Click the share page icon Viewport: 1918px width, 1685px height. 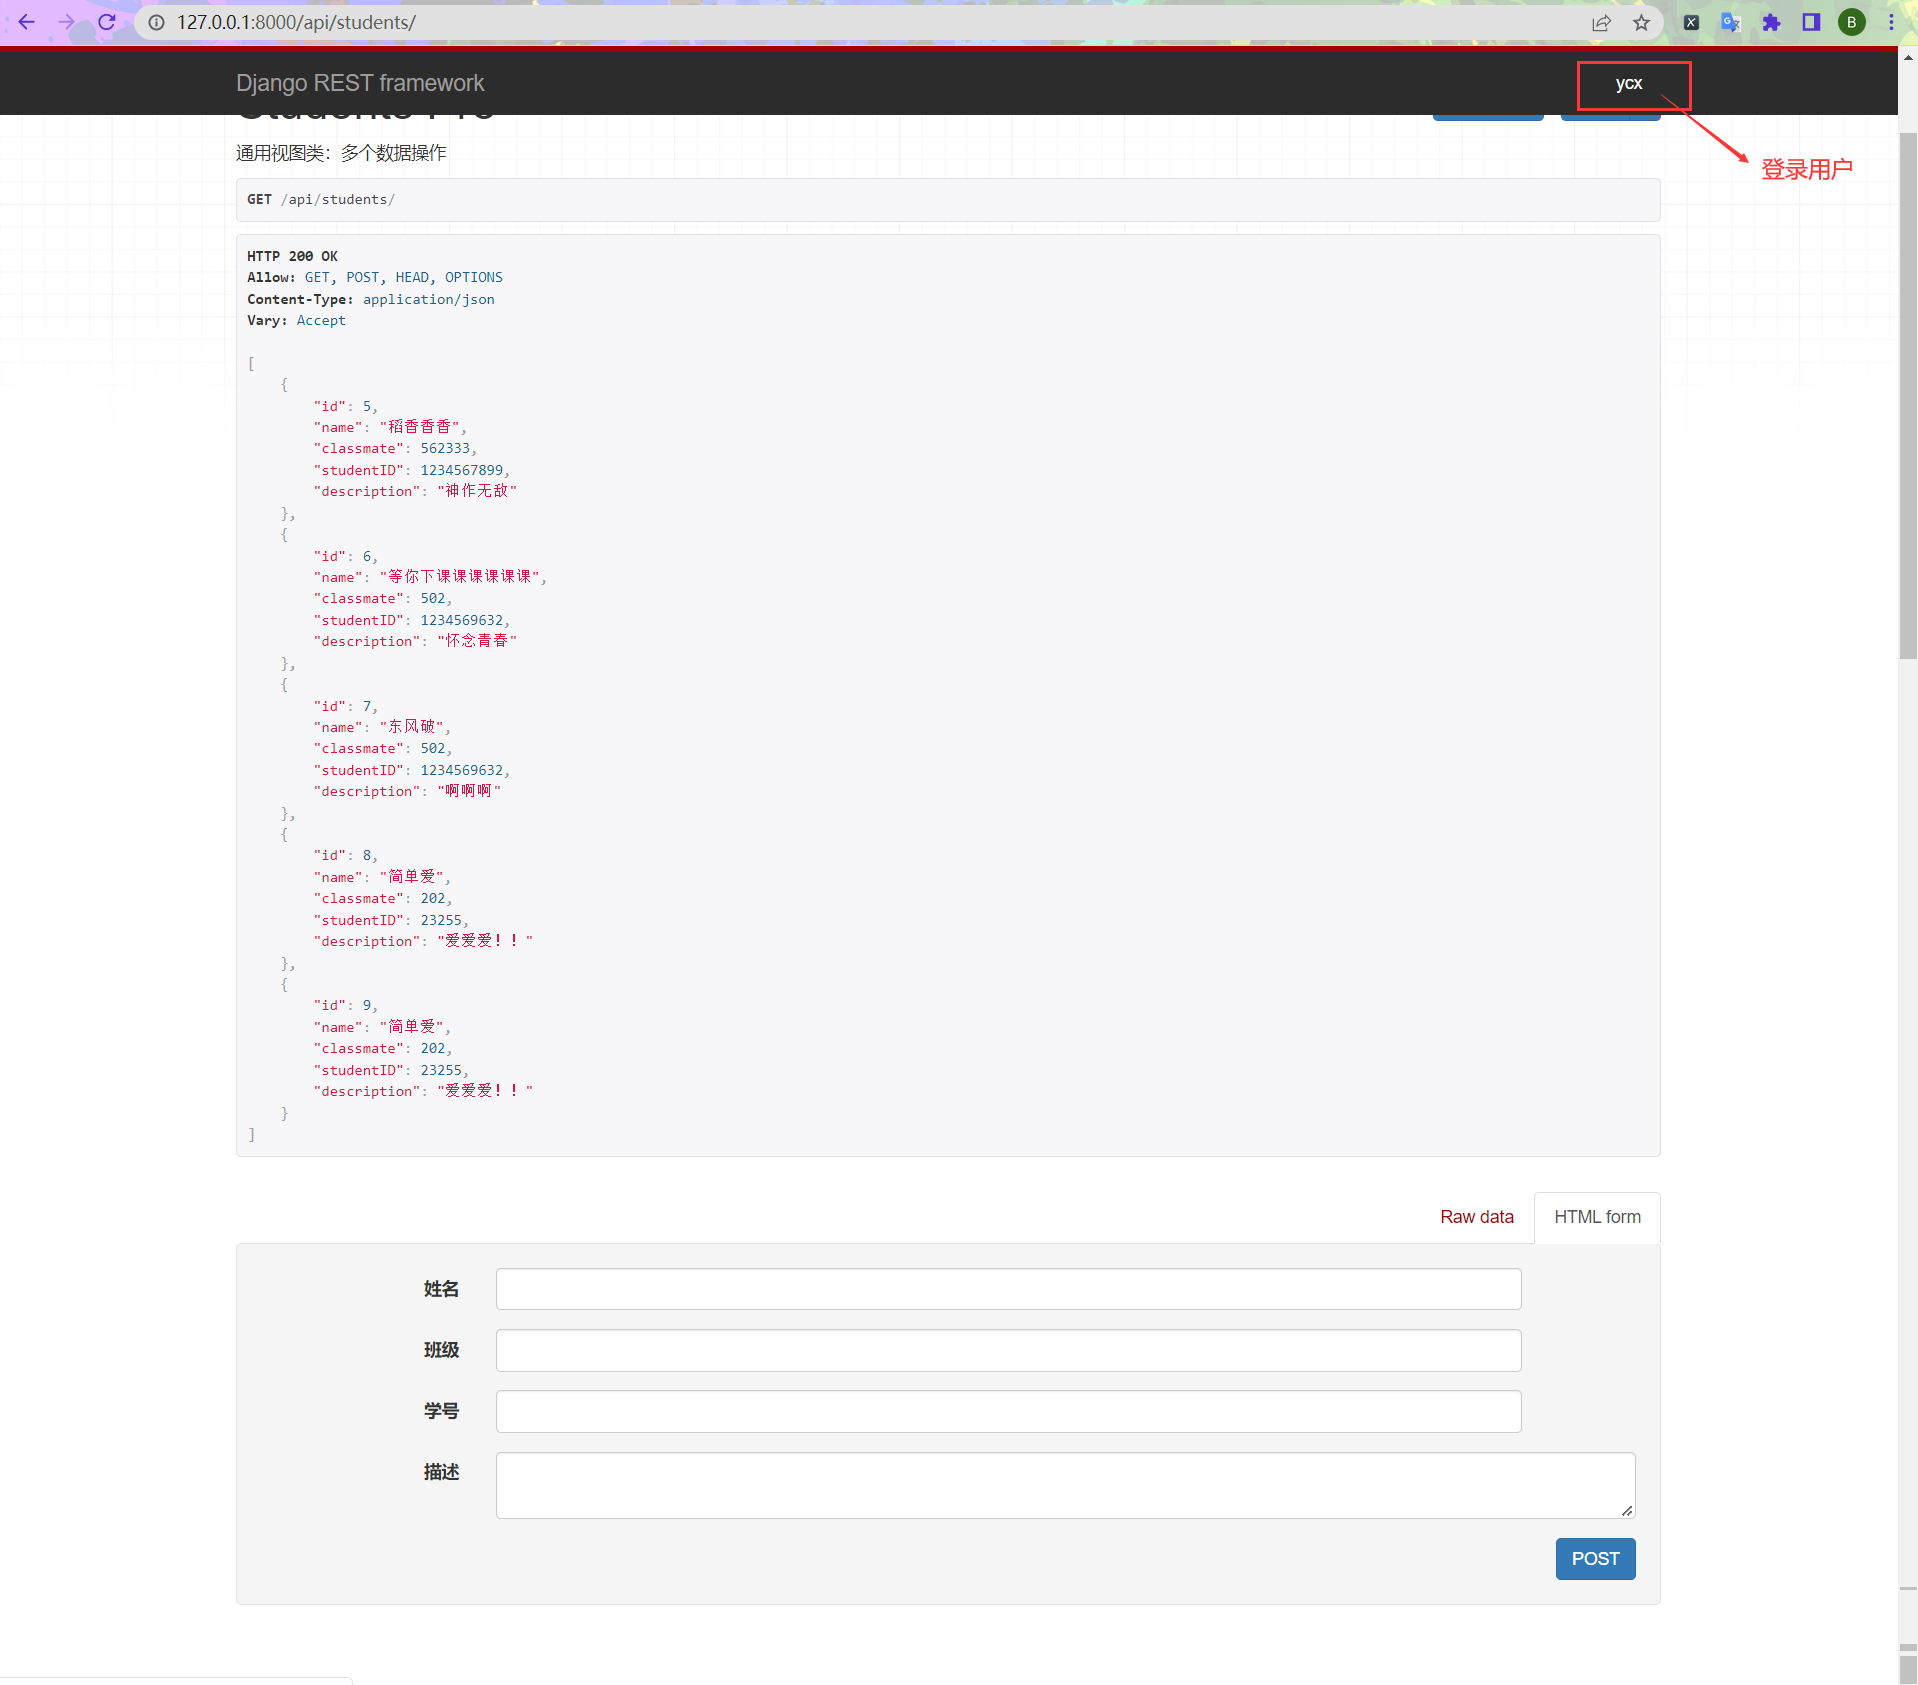1601,22
